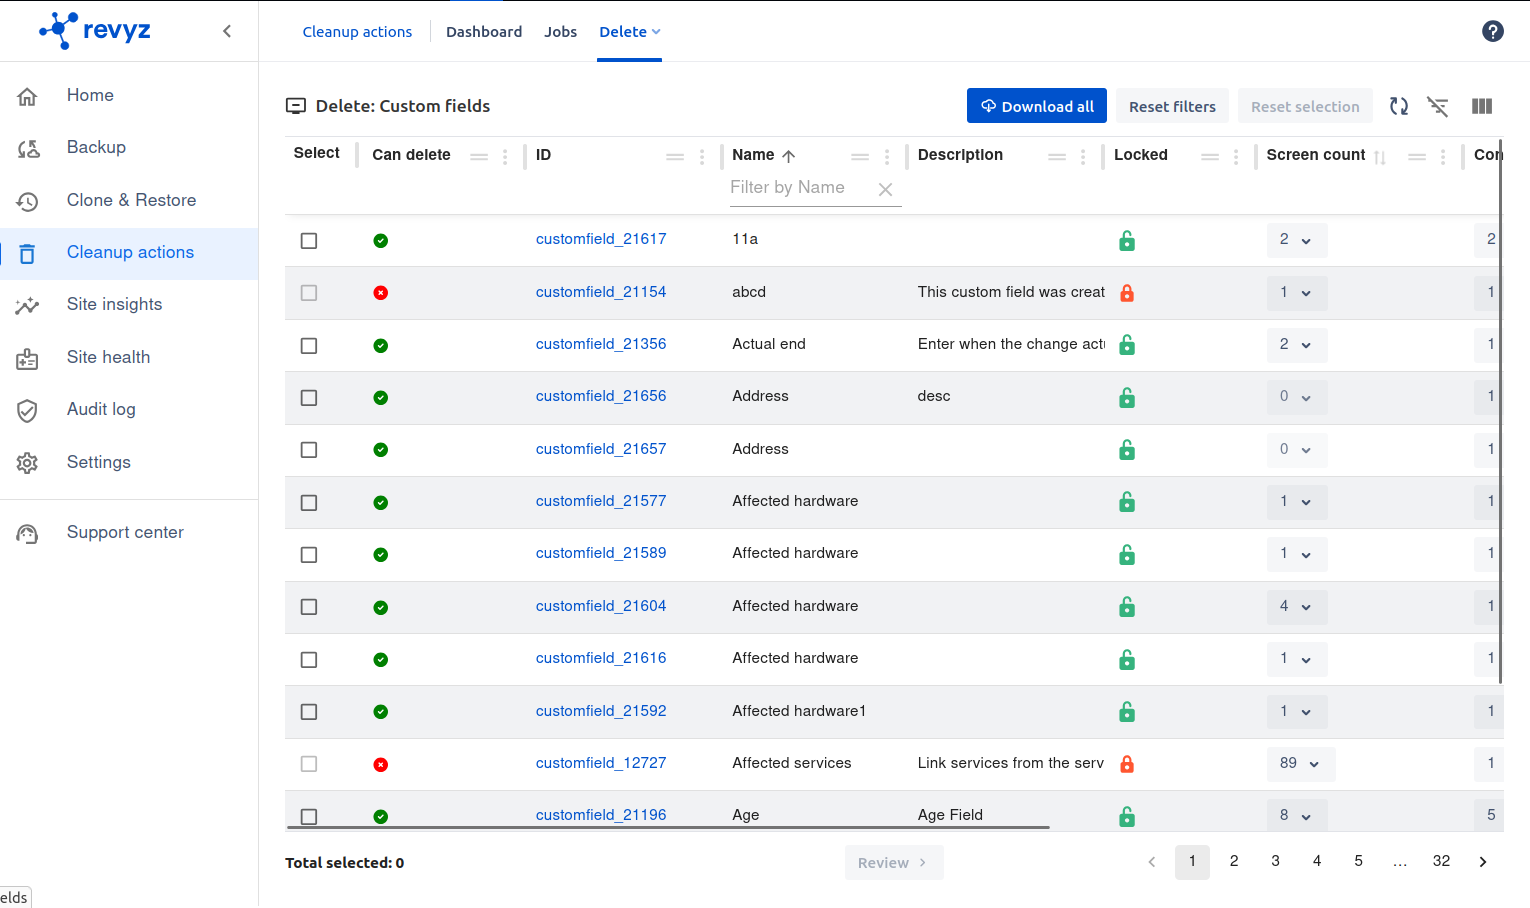Select the customfield_21604 checkbox
The image size is (1530, 908).
[x=309, y=607]
